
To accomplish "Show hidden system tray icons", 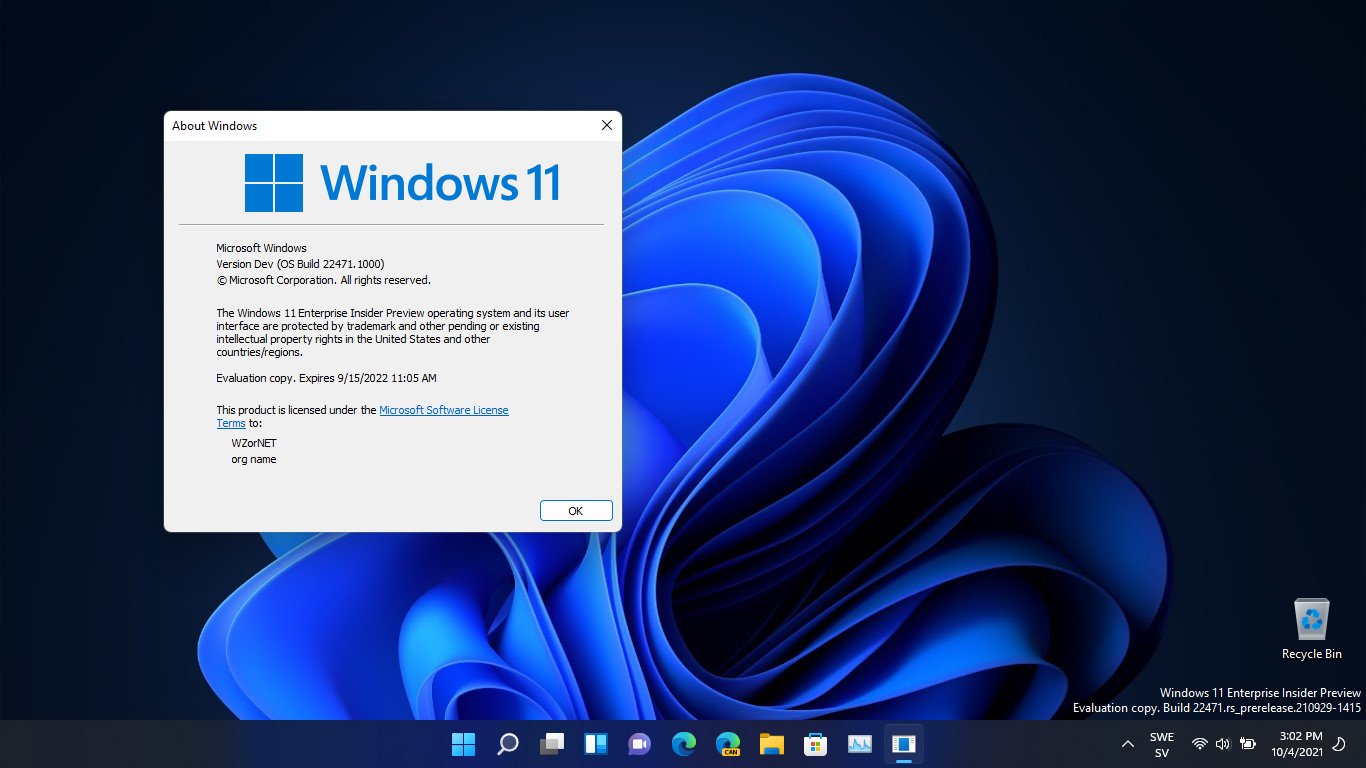I will coord(1128,744).
